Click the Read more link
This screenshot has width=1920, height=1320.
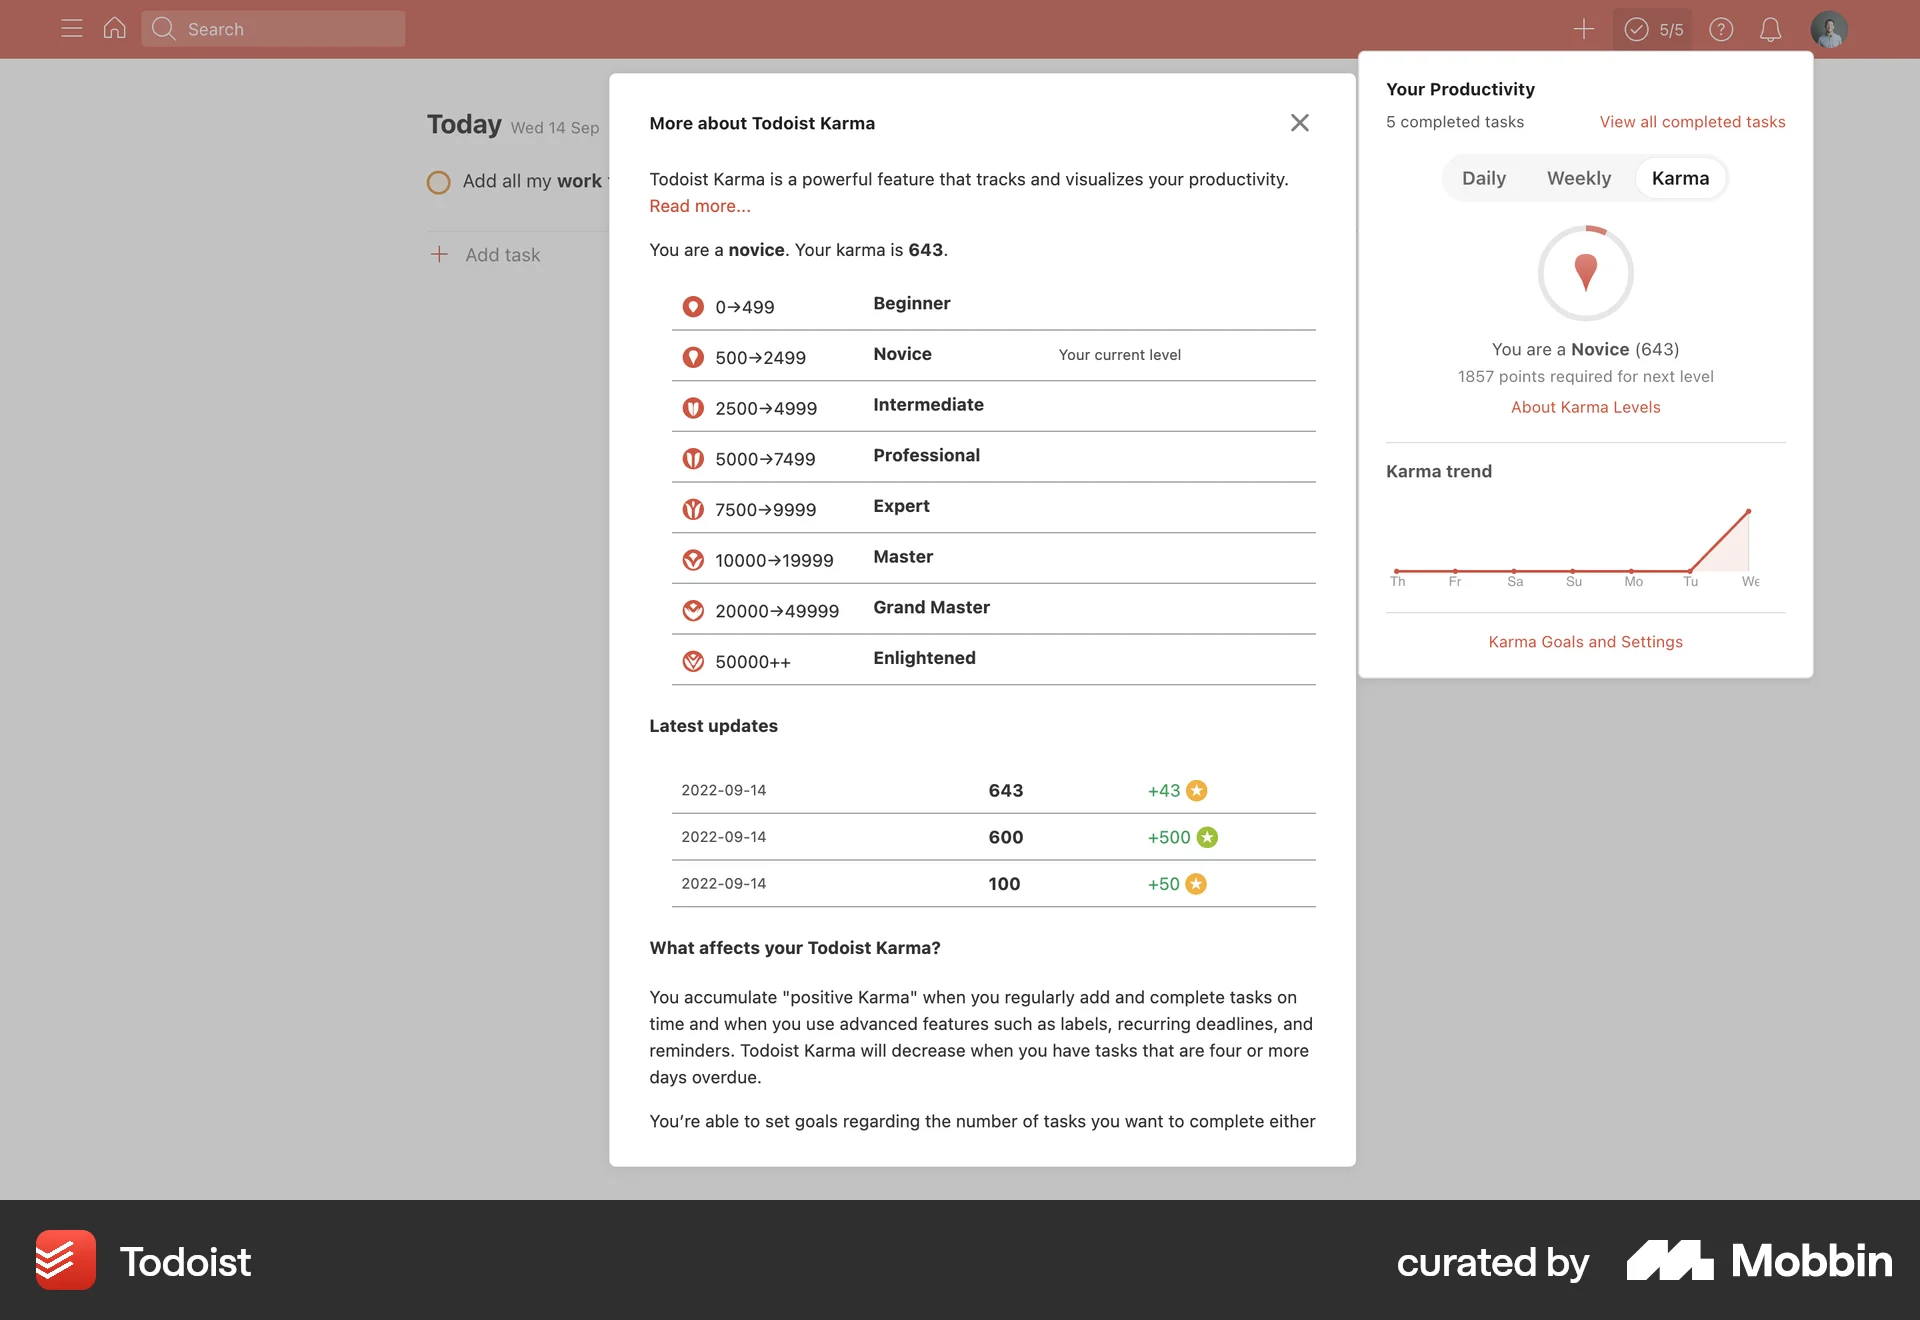pos(699,206)
